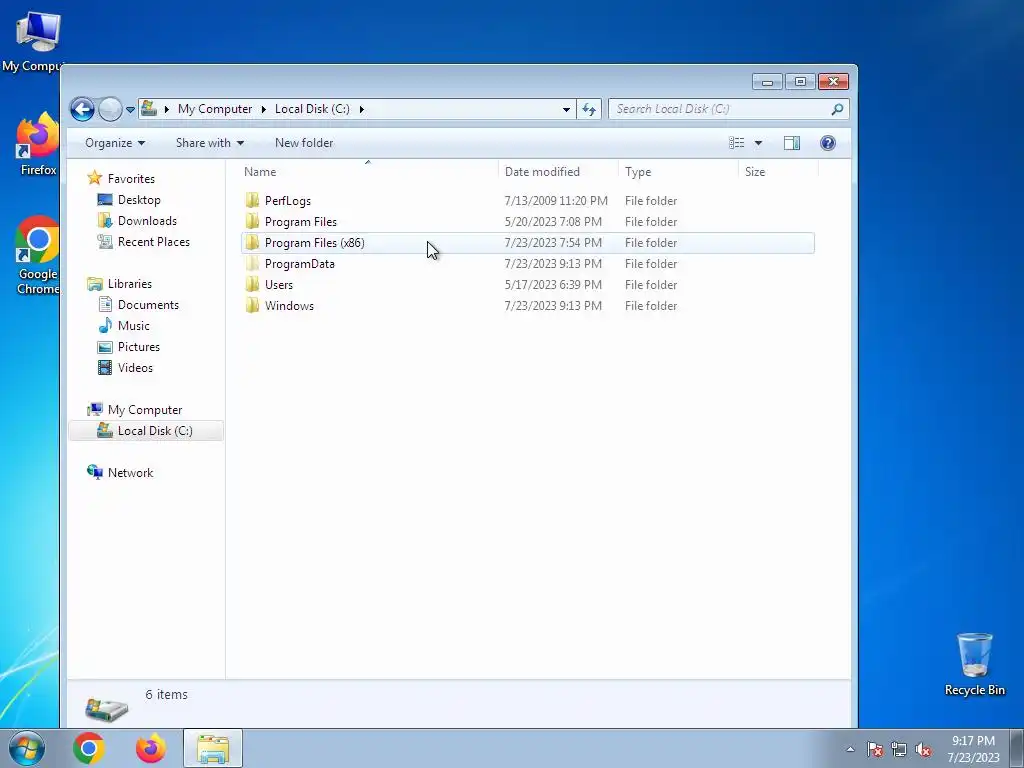Click the Show desktop button
The image size is (1024, 768).
pyautogui.click(x=1017, y=748)
